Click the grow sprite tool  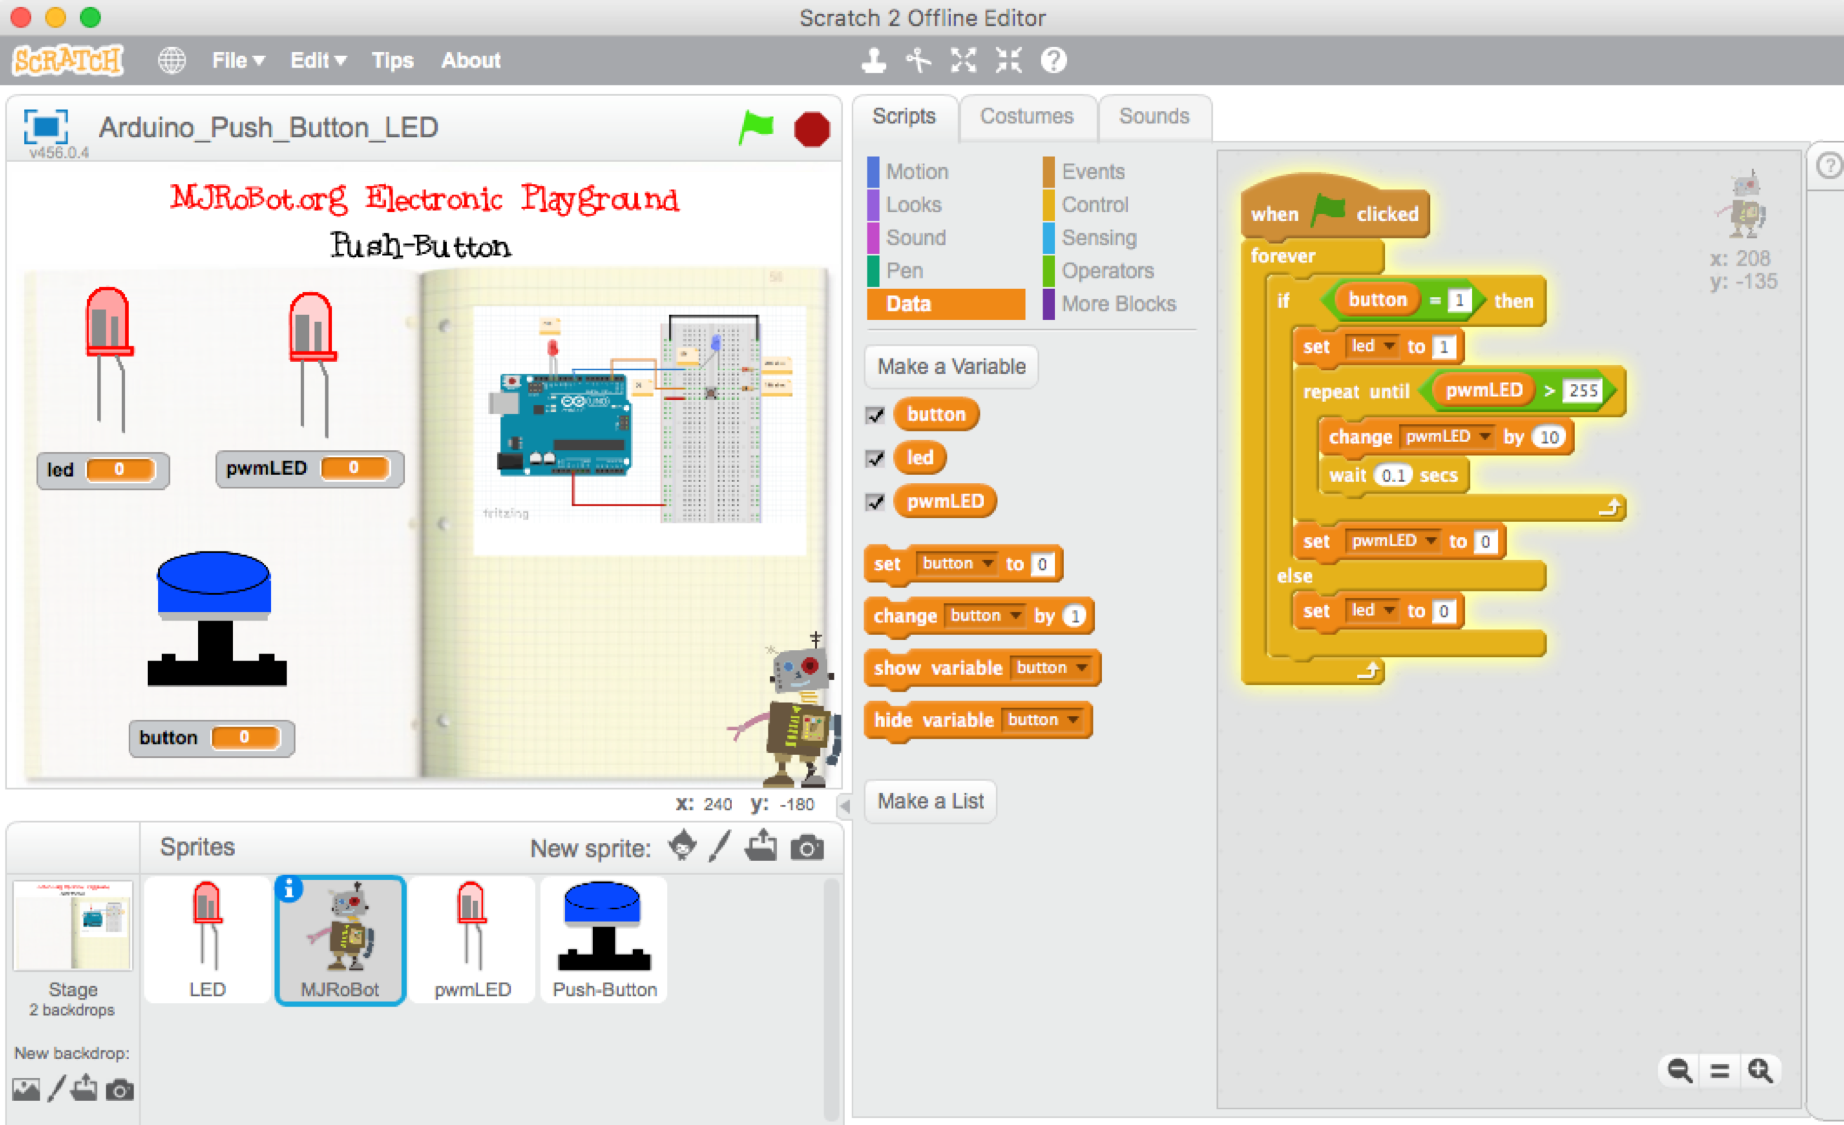(963, 60)
